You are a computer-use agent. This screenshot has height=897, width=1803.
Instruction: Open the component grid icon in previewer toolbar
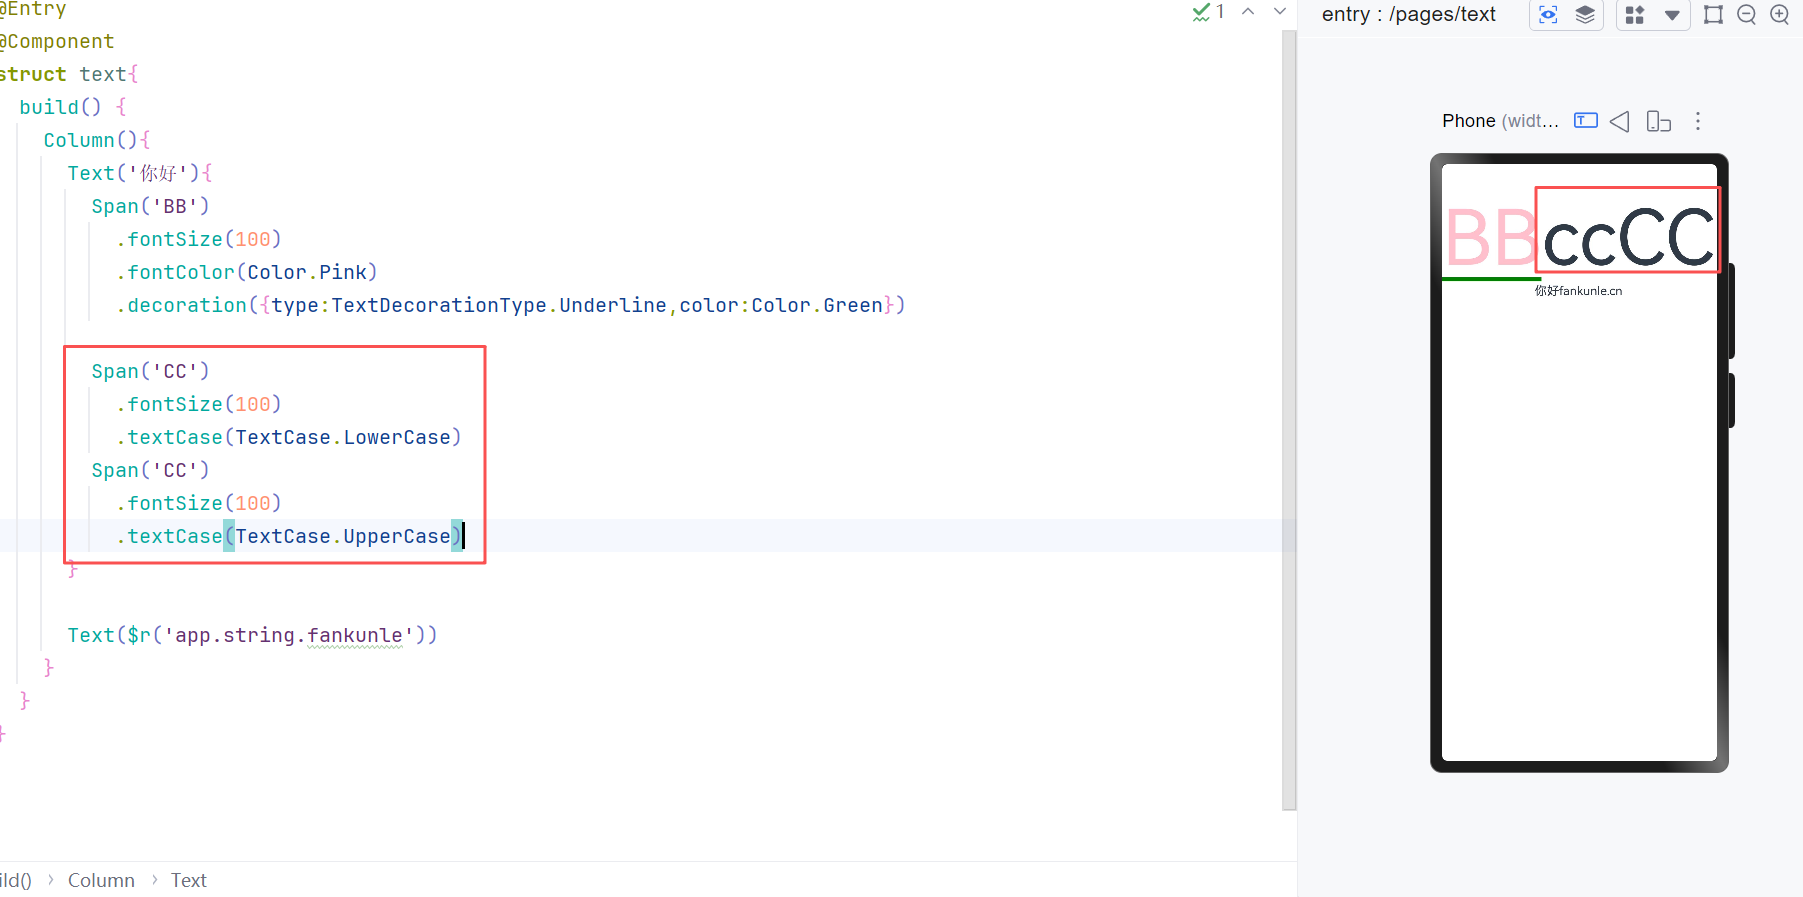point(1635,15)
